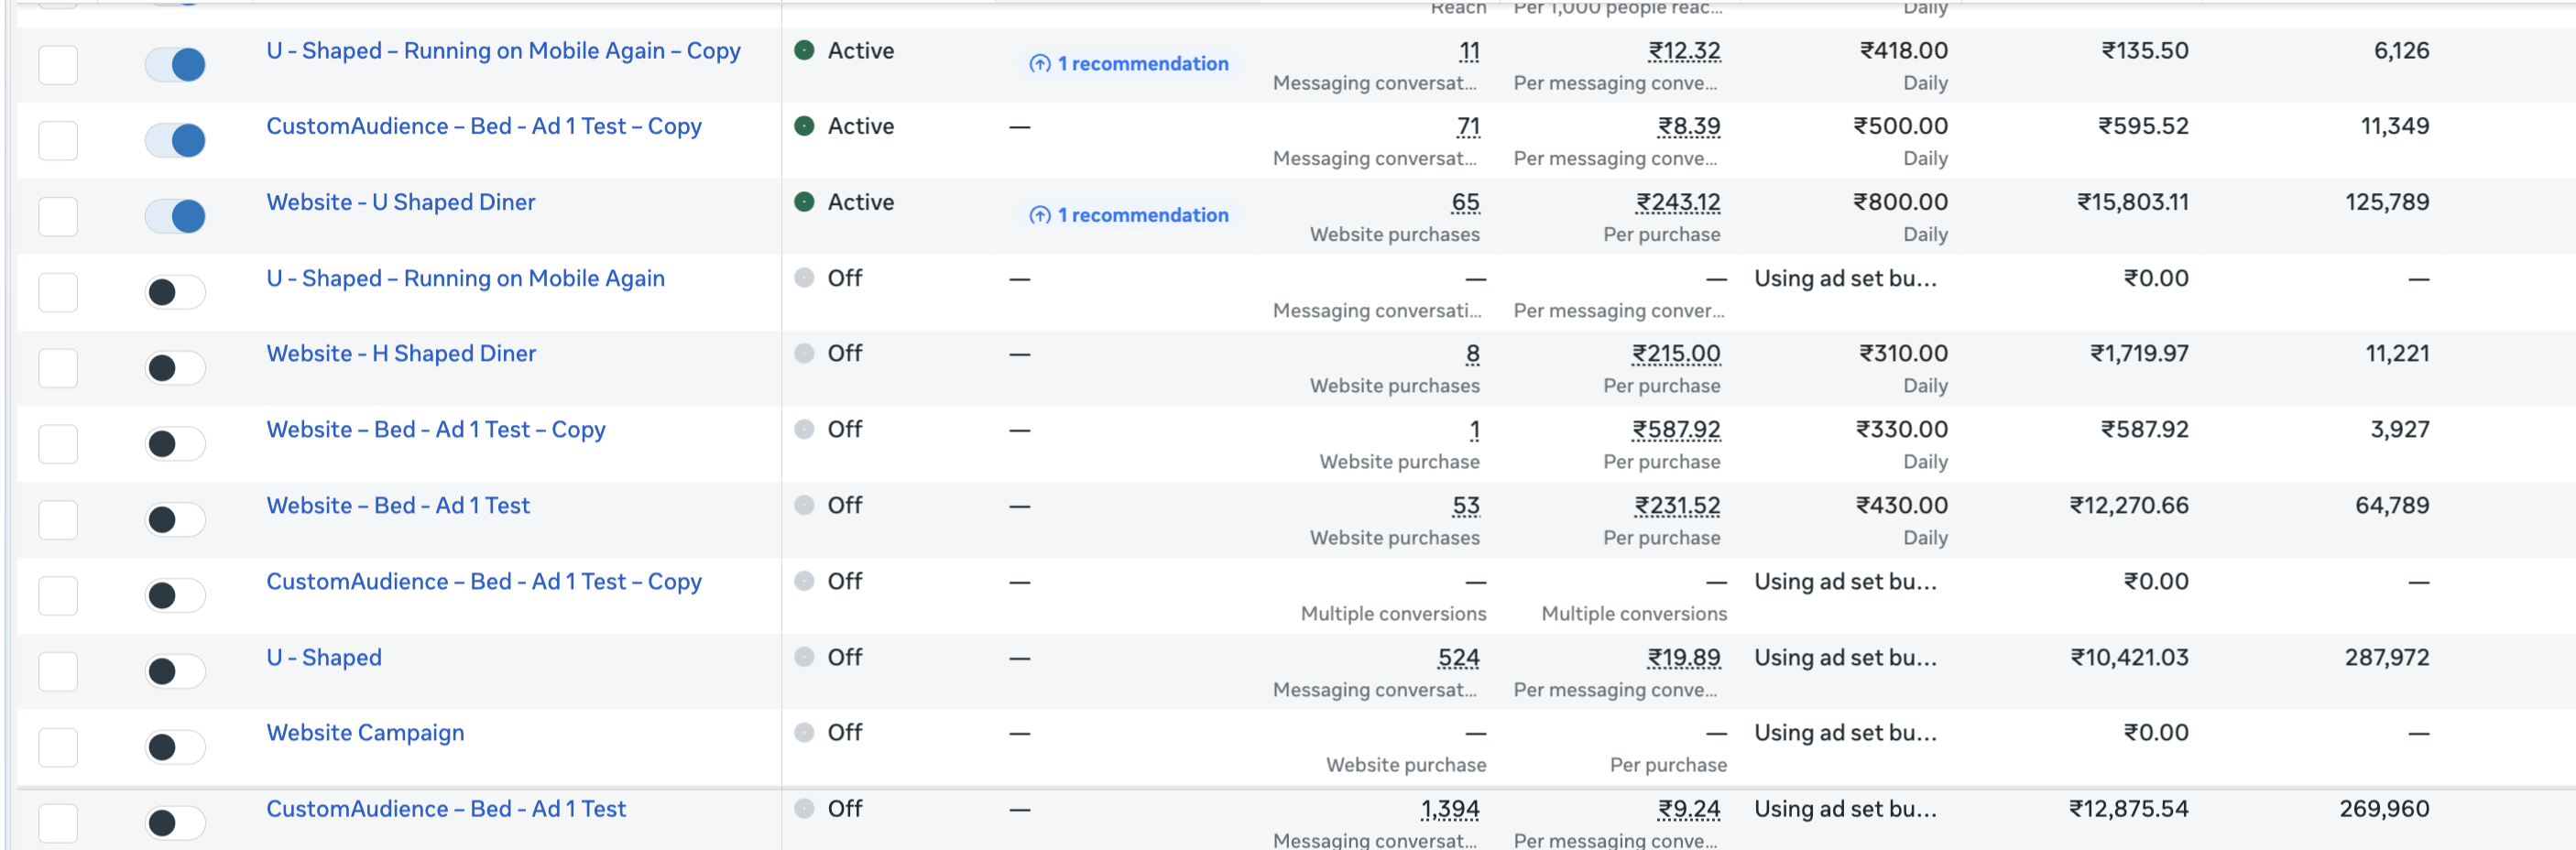Click the 65 Website purchases result value
The height and width of the screenshot is (850, 2576).
(x=1465, y=203)
